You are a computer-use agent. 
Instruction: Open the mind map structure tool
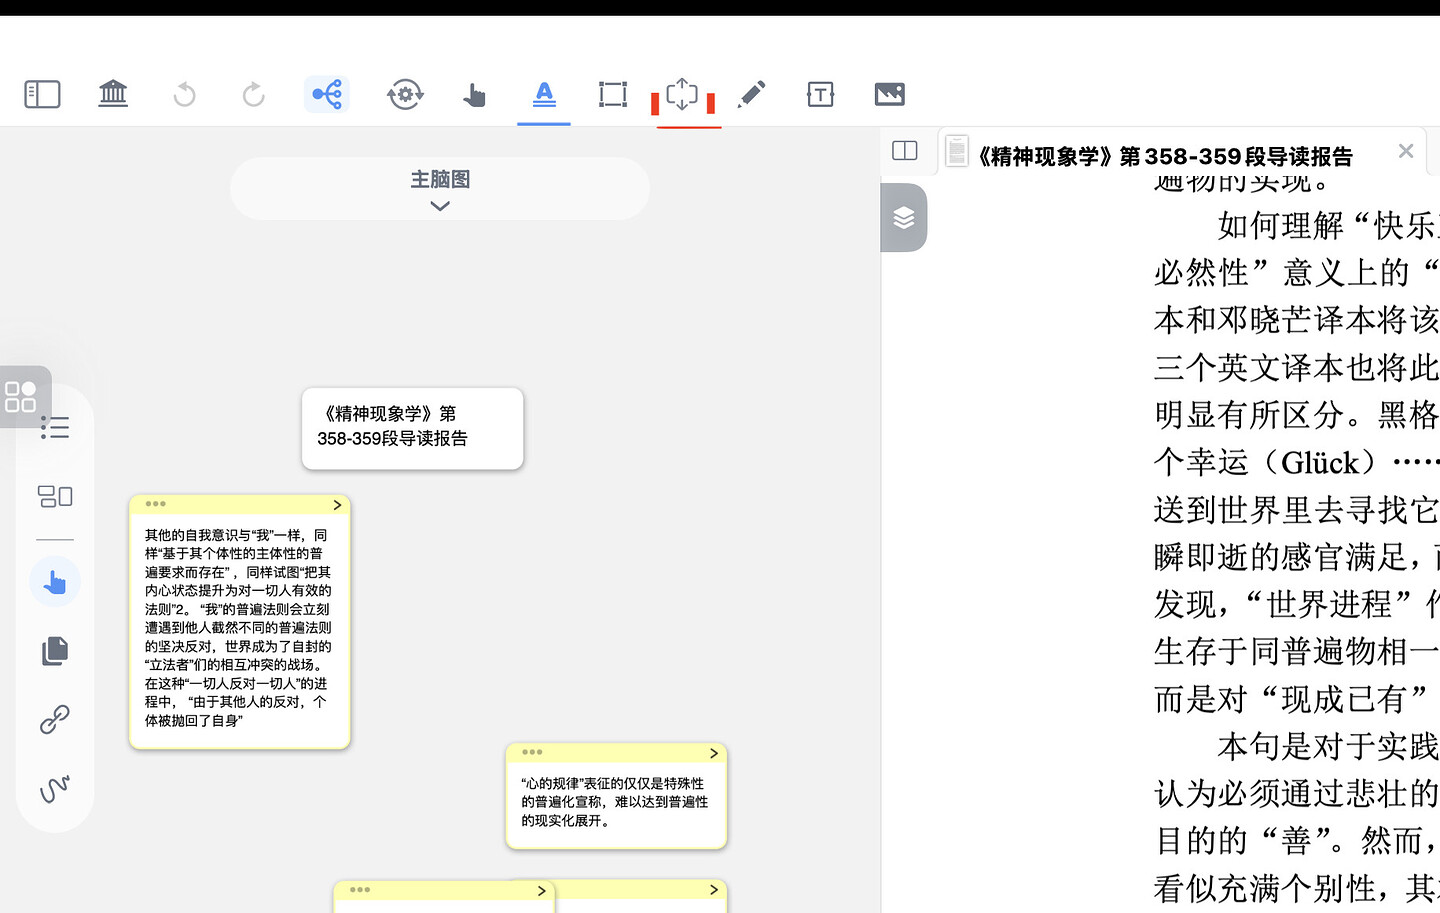point(327,94)
